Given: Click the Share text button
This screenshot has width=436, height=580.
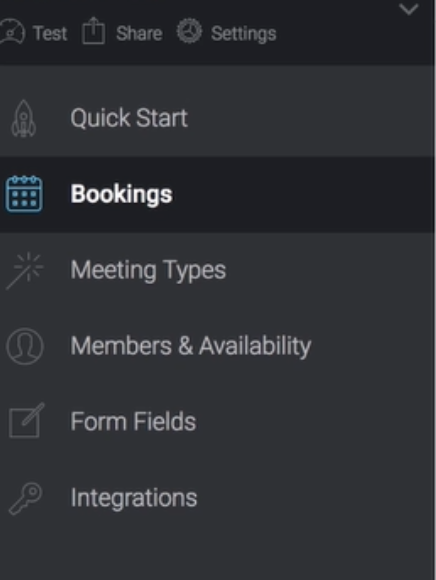Looking at the screenshot, I should click(x=139, y=34).
